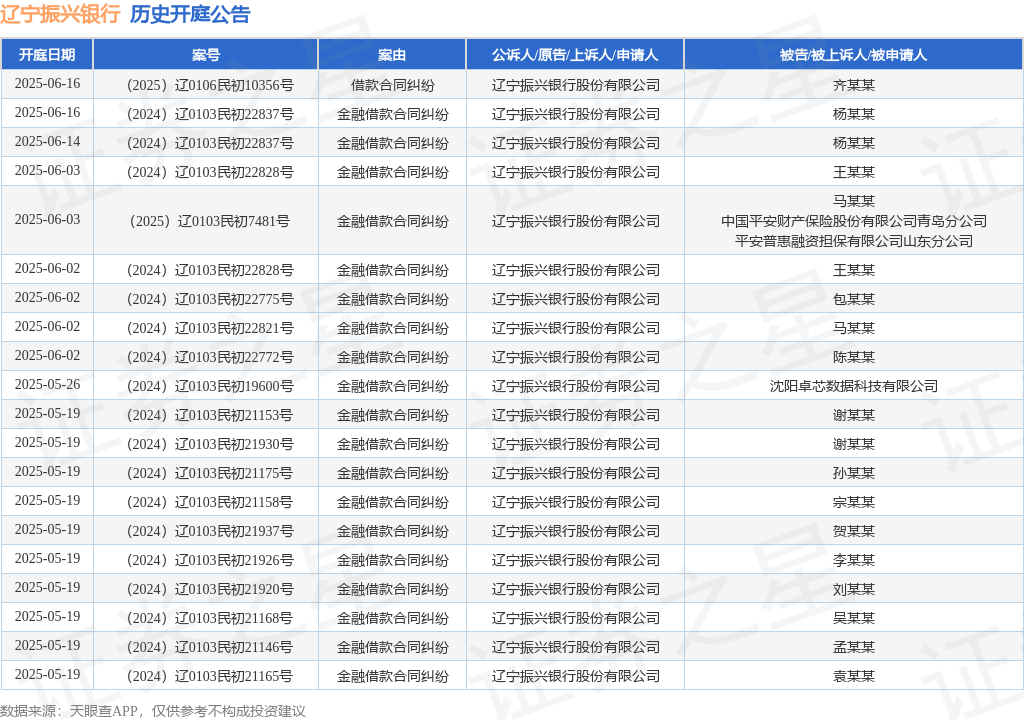The width and height of the screenshot is (1024, 720).
Task: Select defendant 齐某某
Action: click(x=854, y=85)
